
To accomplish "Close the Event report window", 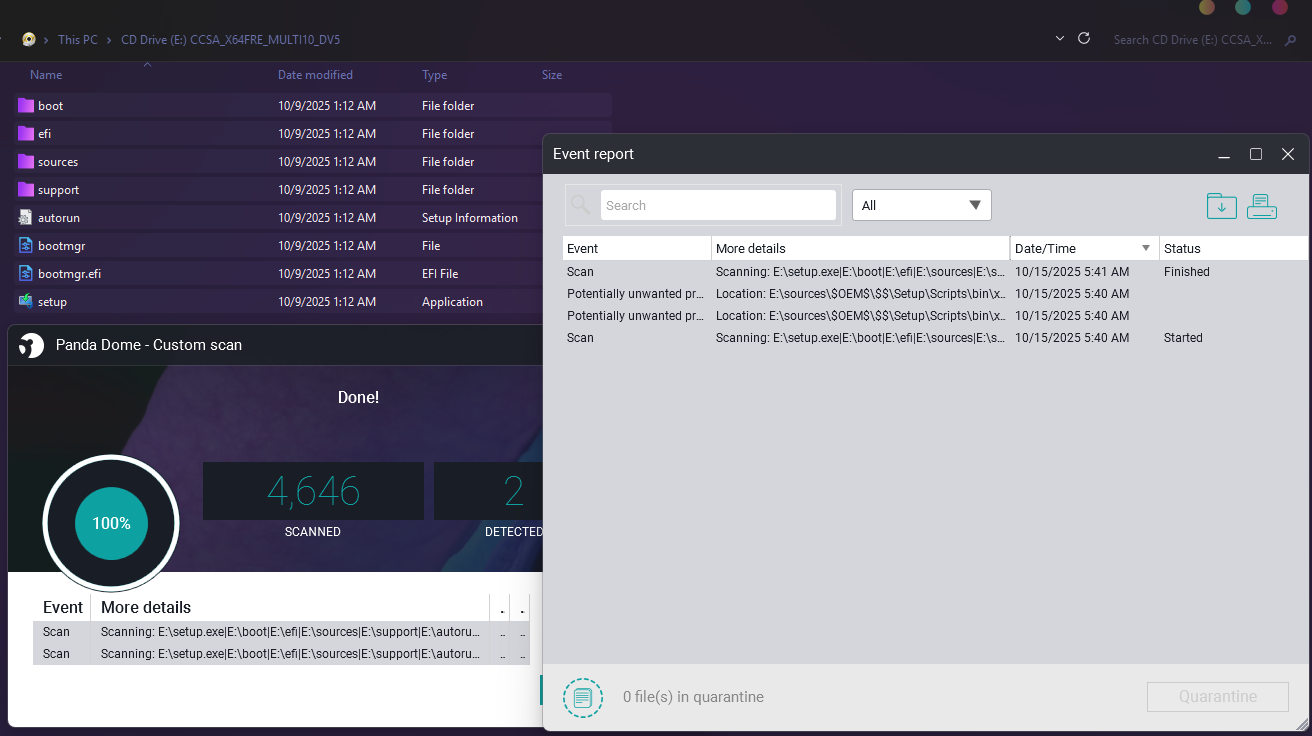I will [x=1288, y=154].
